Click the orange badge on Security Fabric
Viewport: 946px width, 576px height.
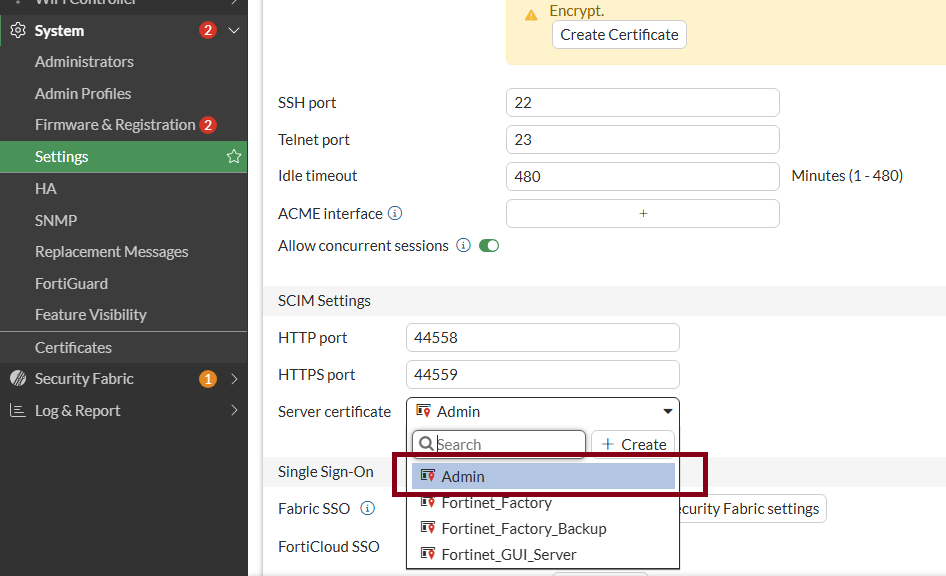[208, 379]
